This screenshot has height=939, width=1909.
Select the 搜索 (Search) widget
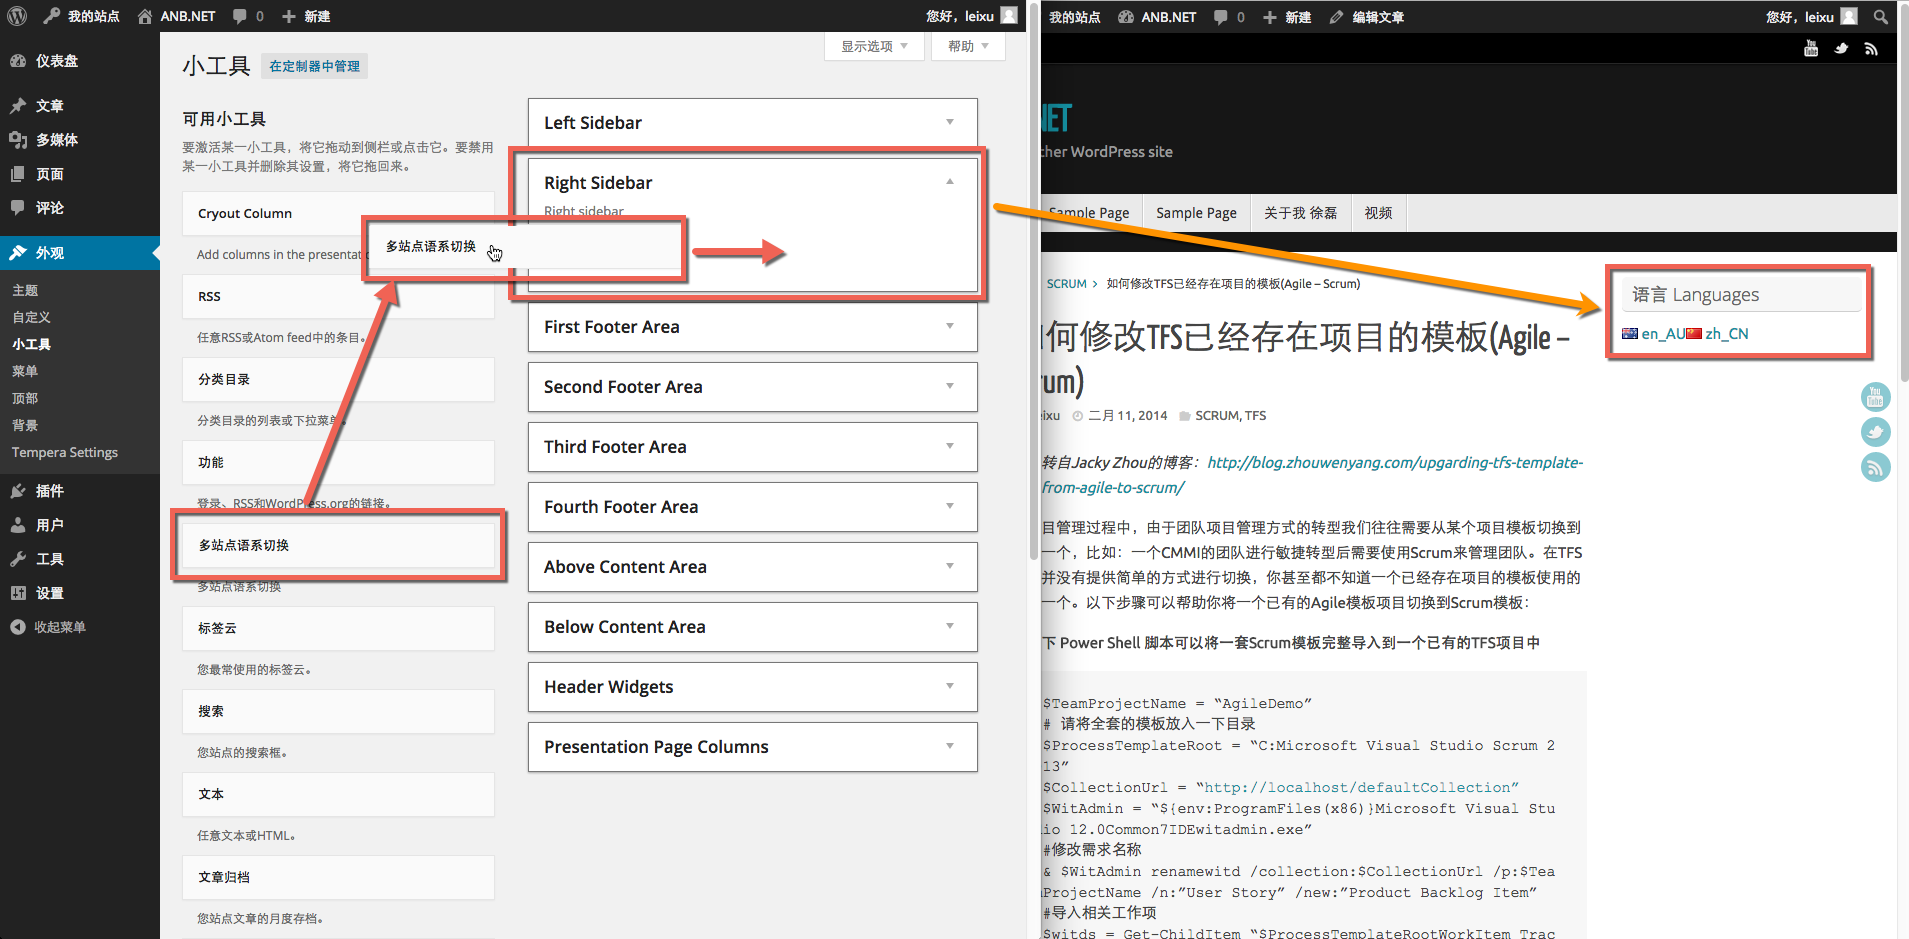point(338,711)
